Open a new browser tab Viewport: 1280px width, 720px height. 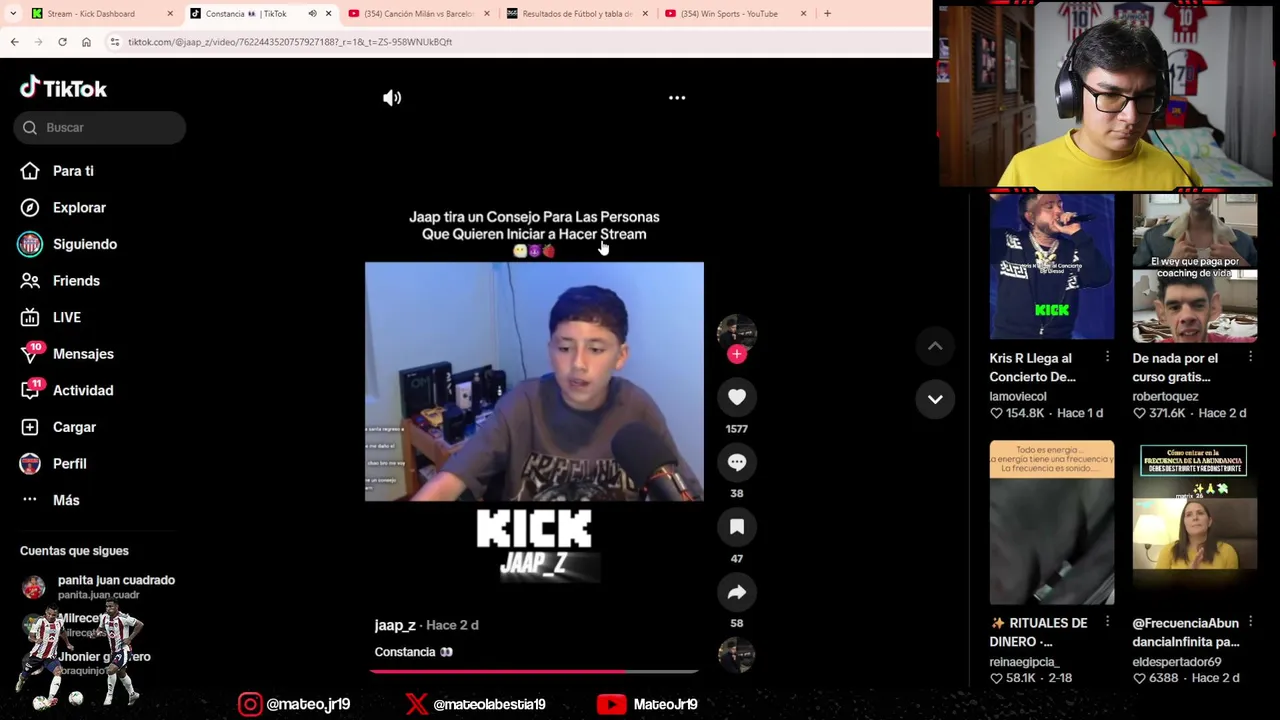click(x=827, y=14)
